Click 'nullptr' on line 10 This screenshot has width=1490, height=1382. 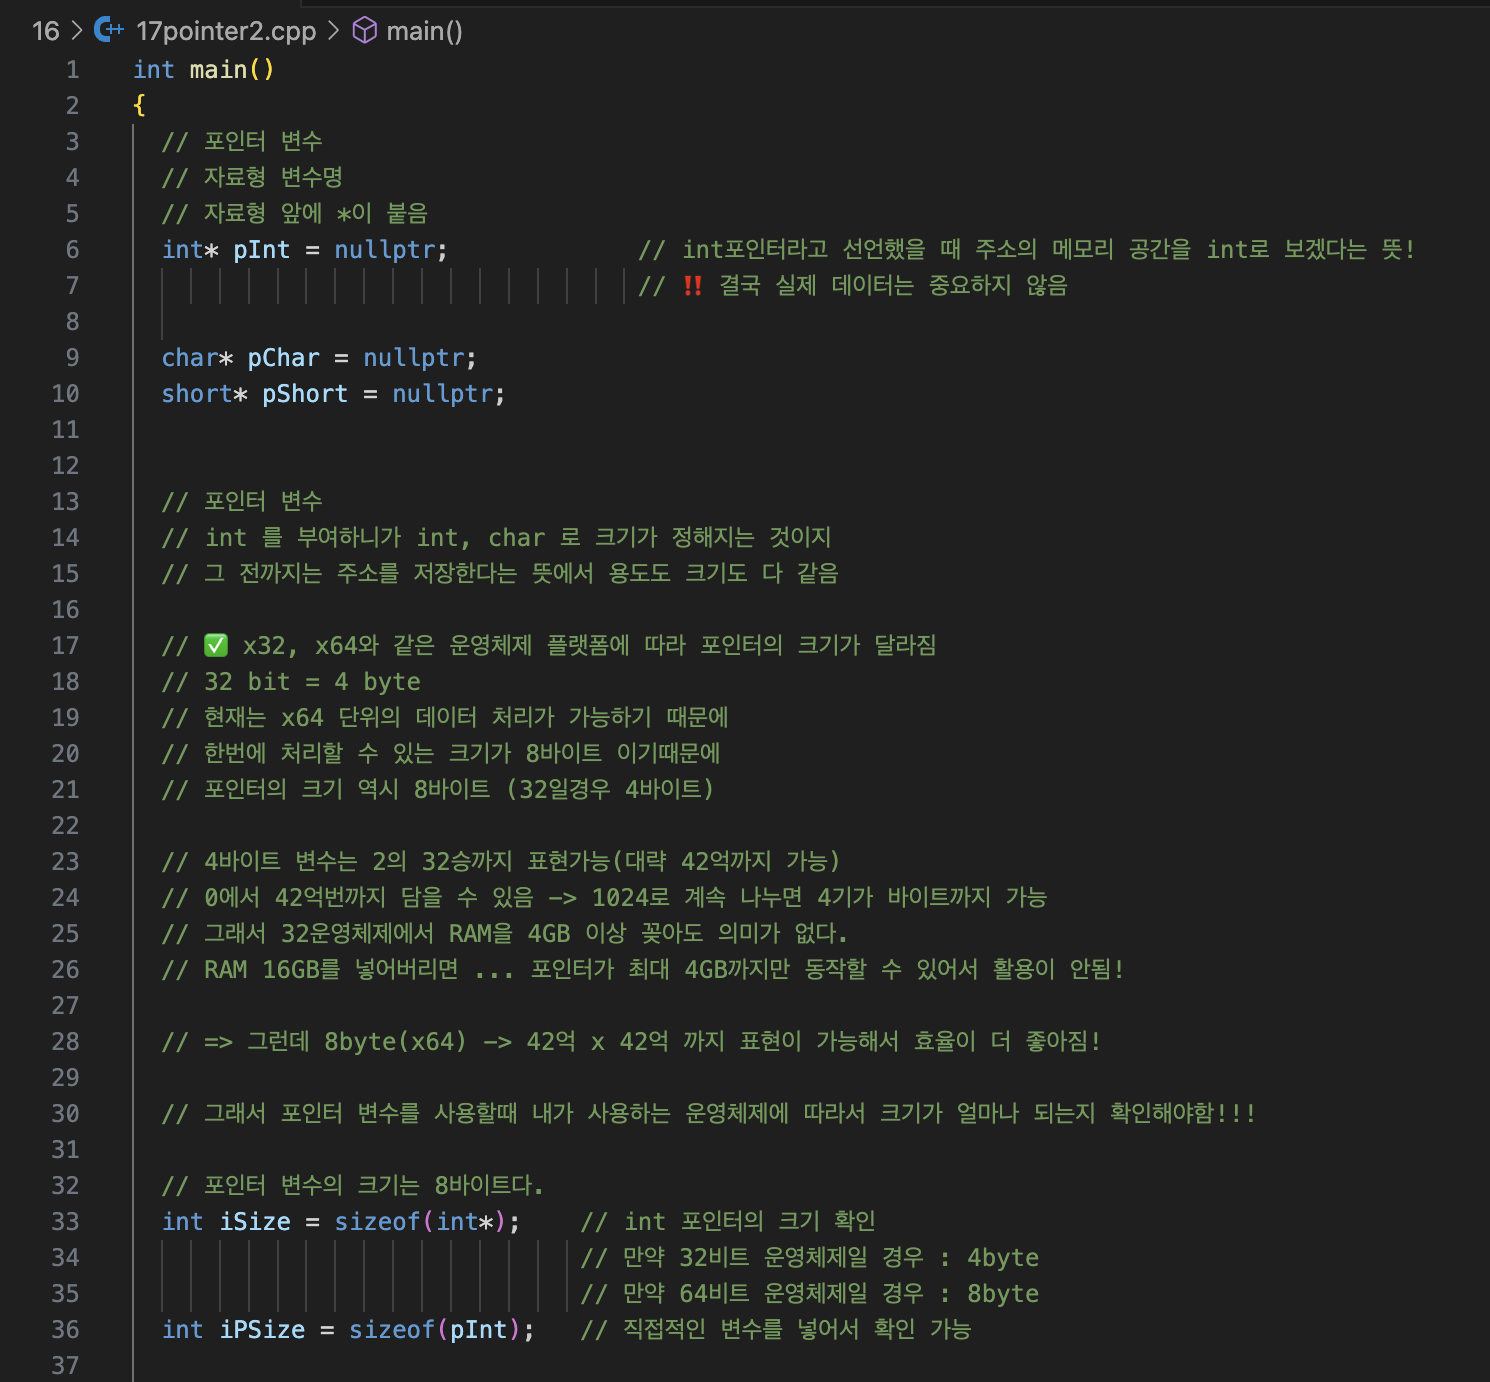442,393
